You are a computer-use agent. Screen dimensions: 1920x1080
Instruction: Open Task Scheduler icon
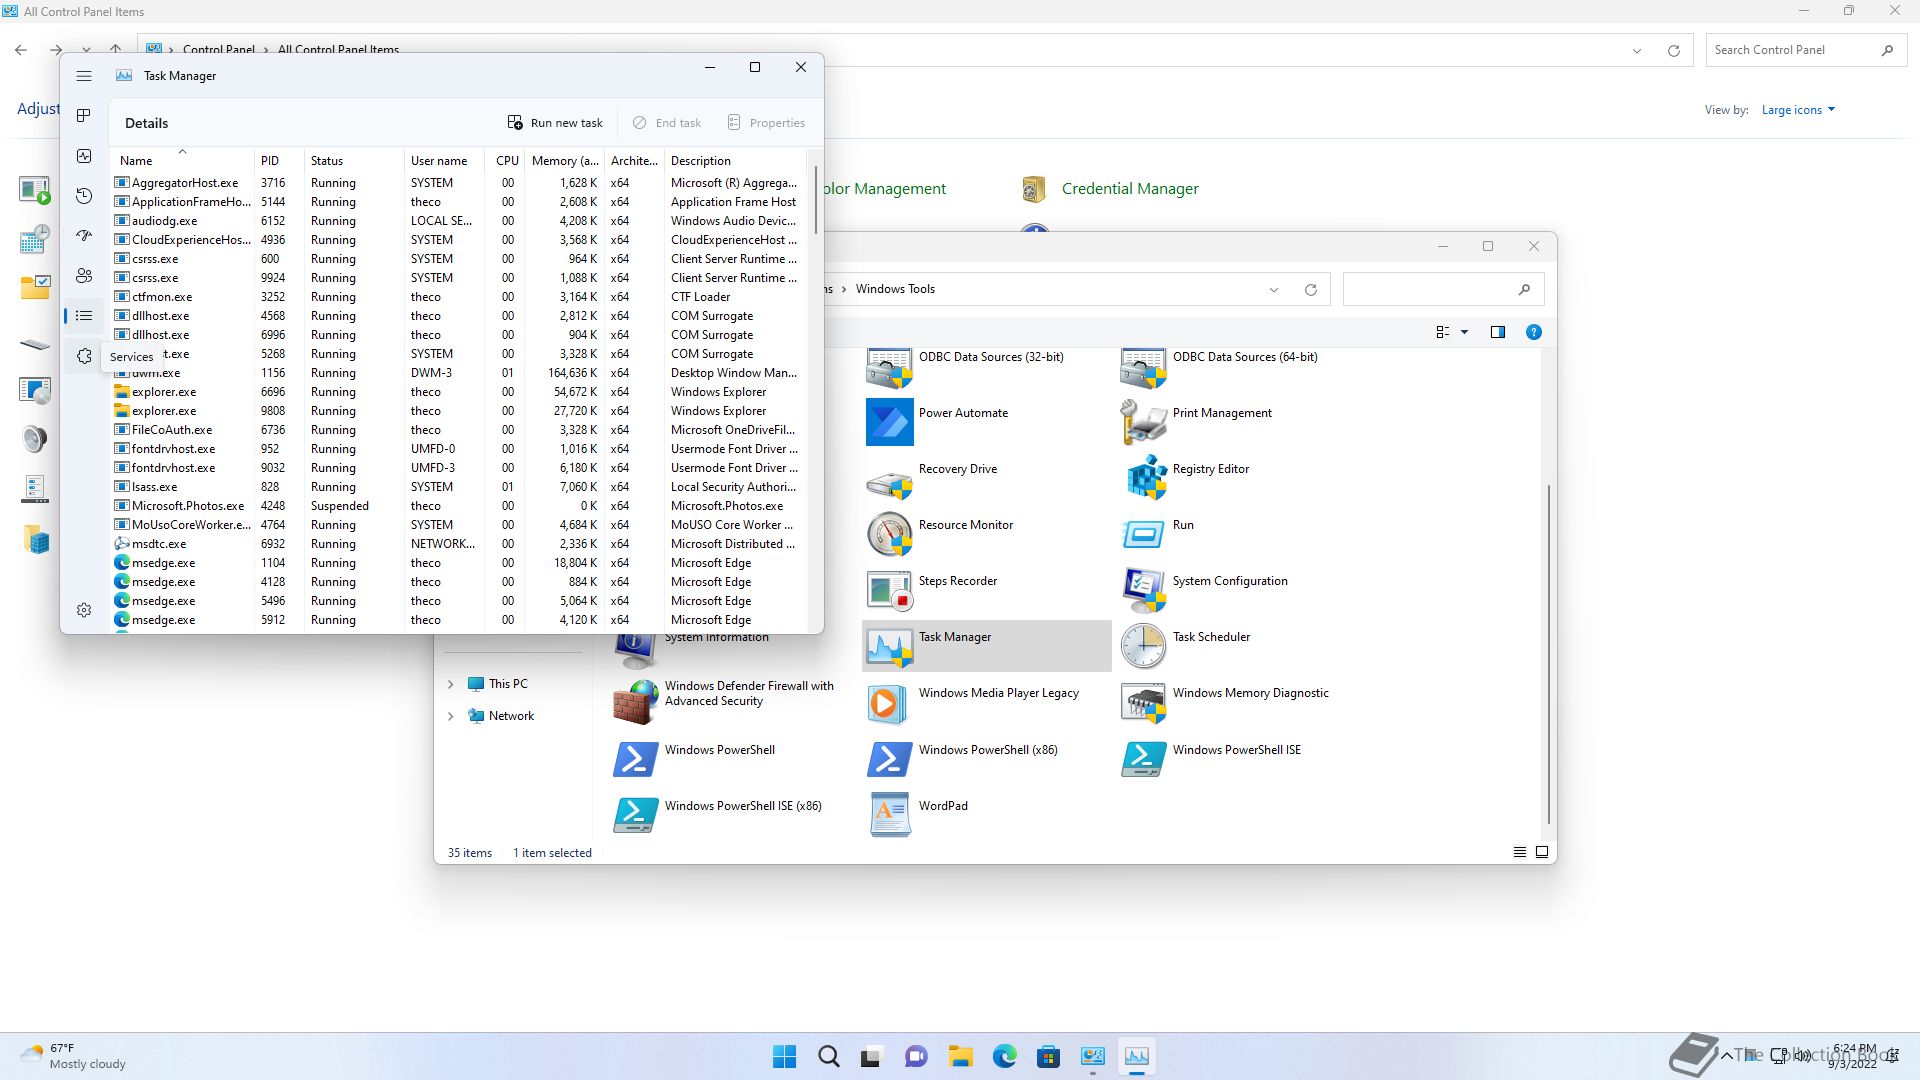point(1143,646)
